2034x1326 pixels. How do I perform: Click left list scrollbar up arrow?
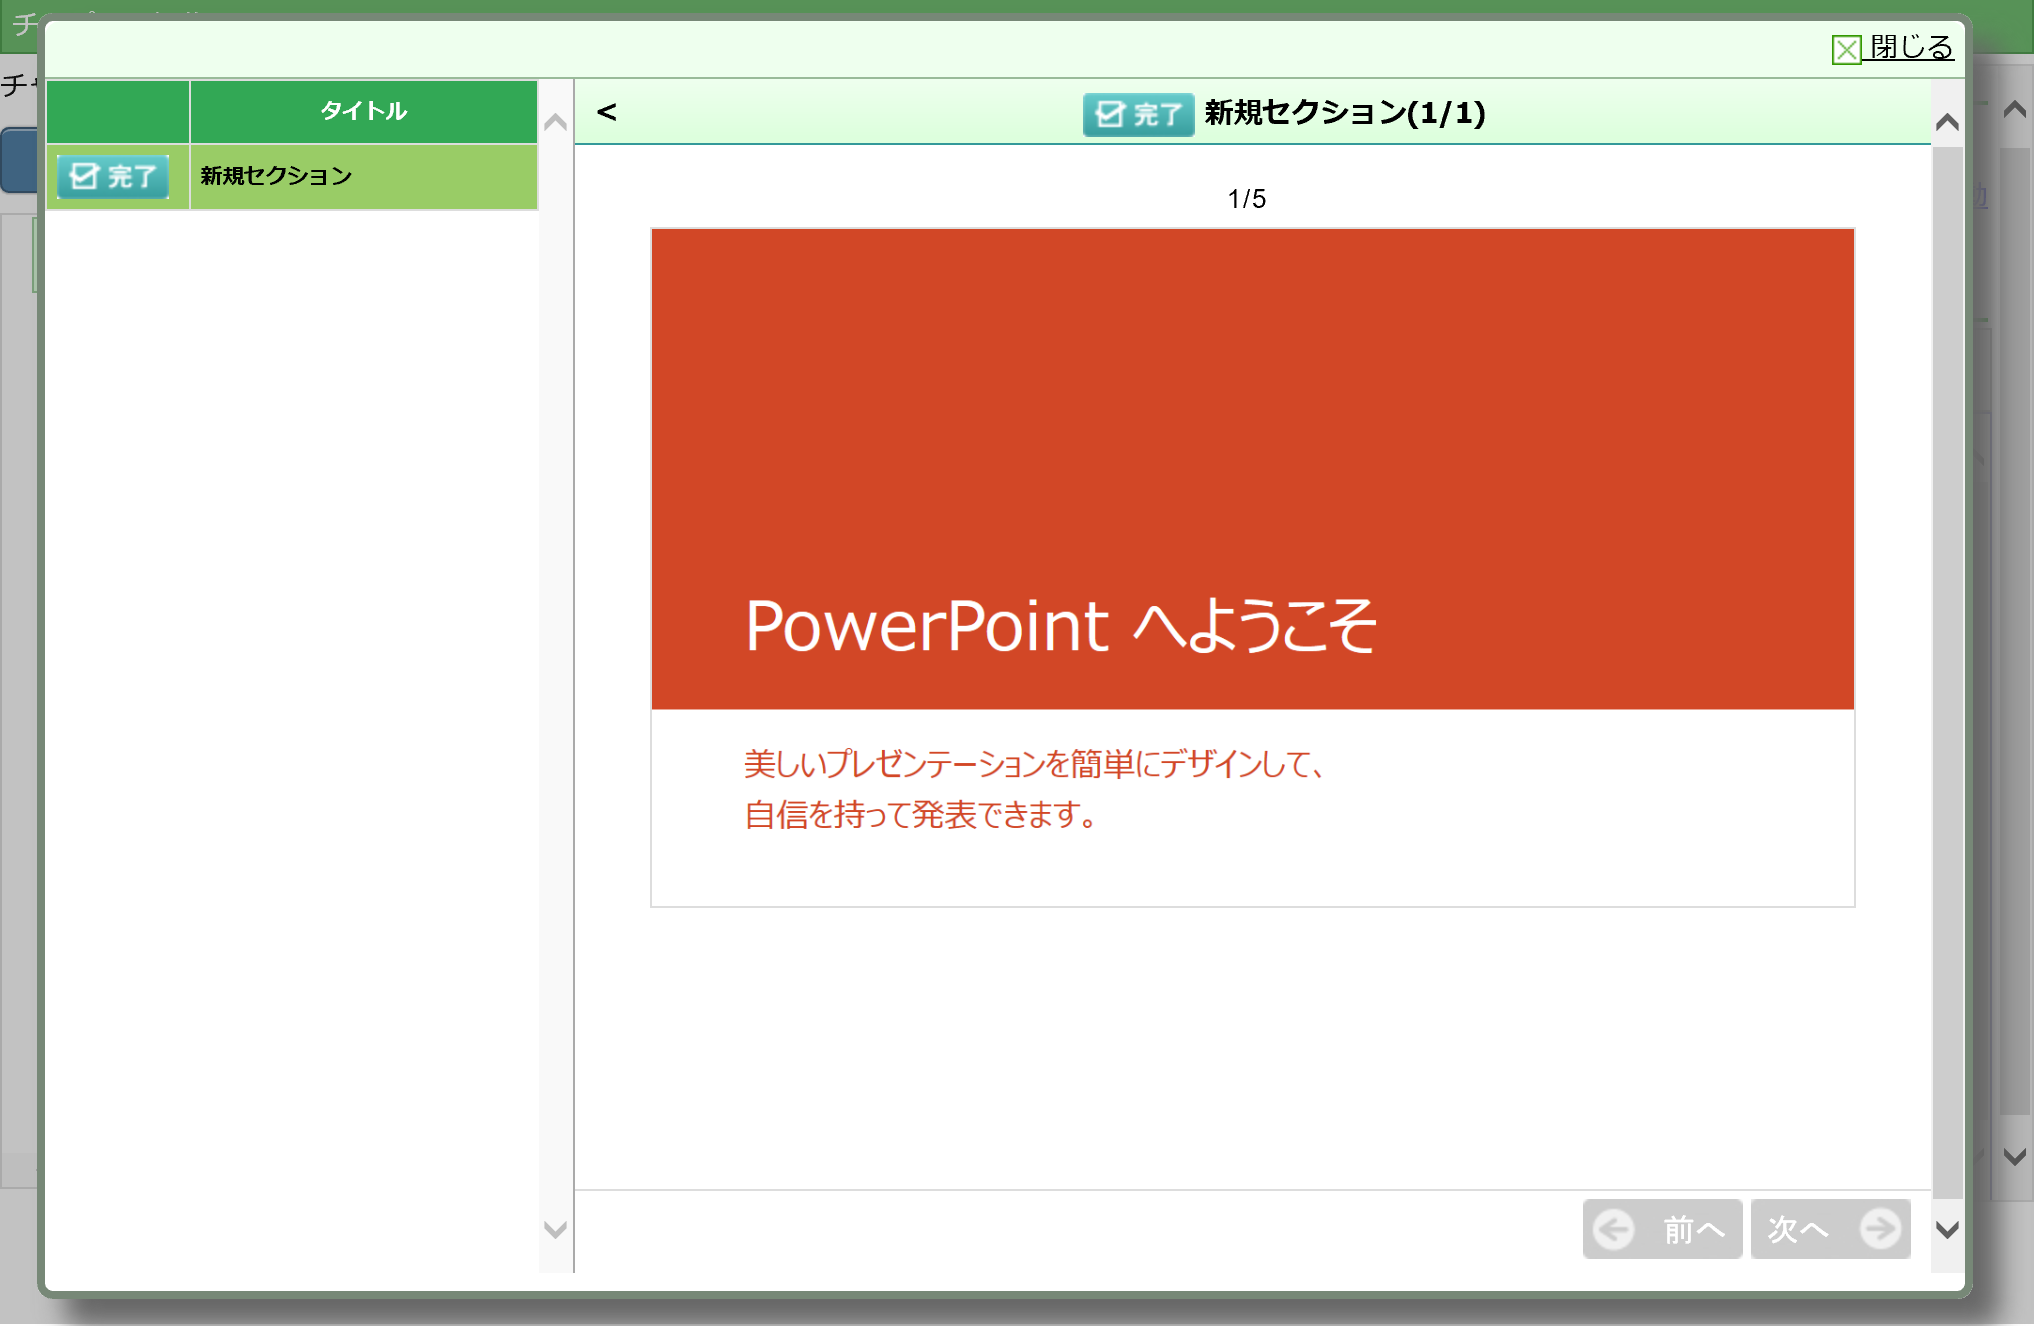coord(555,122)
